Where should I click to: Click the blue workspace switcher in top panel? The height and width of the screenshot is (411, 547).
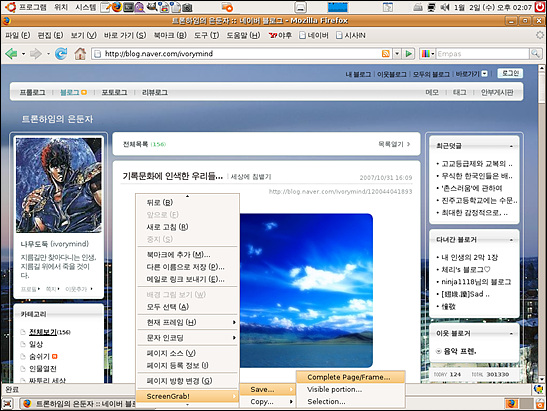point(338,7)
